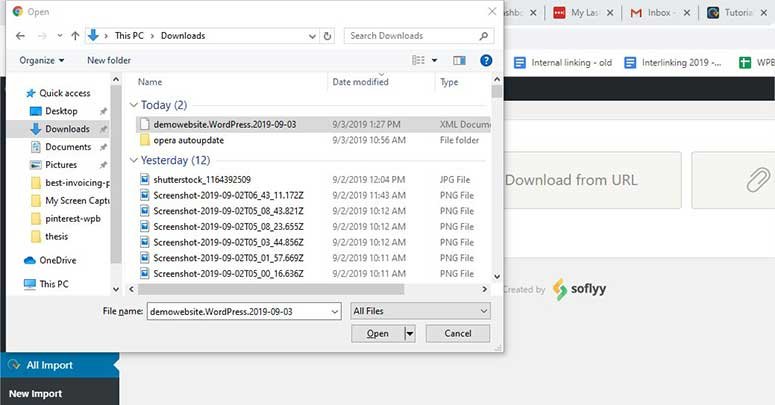Image resolution: width=775 pixels, height=405 pixels.
Task: Open the best-invoicing folder shortcut
Action: tap(77, 182)
